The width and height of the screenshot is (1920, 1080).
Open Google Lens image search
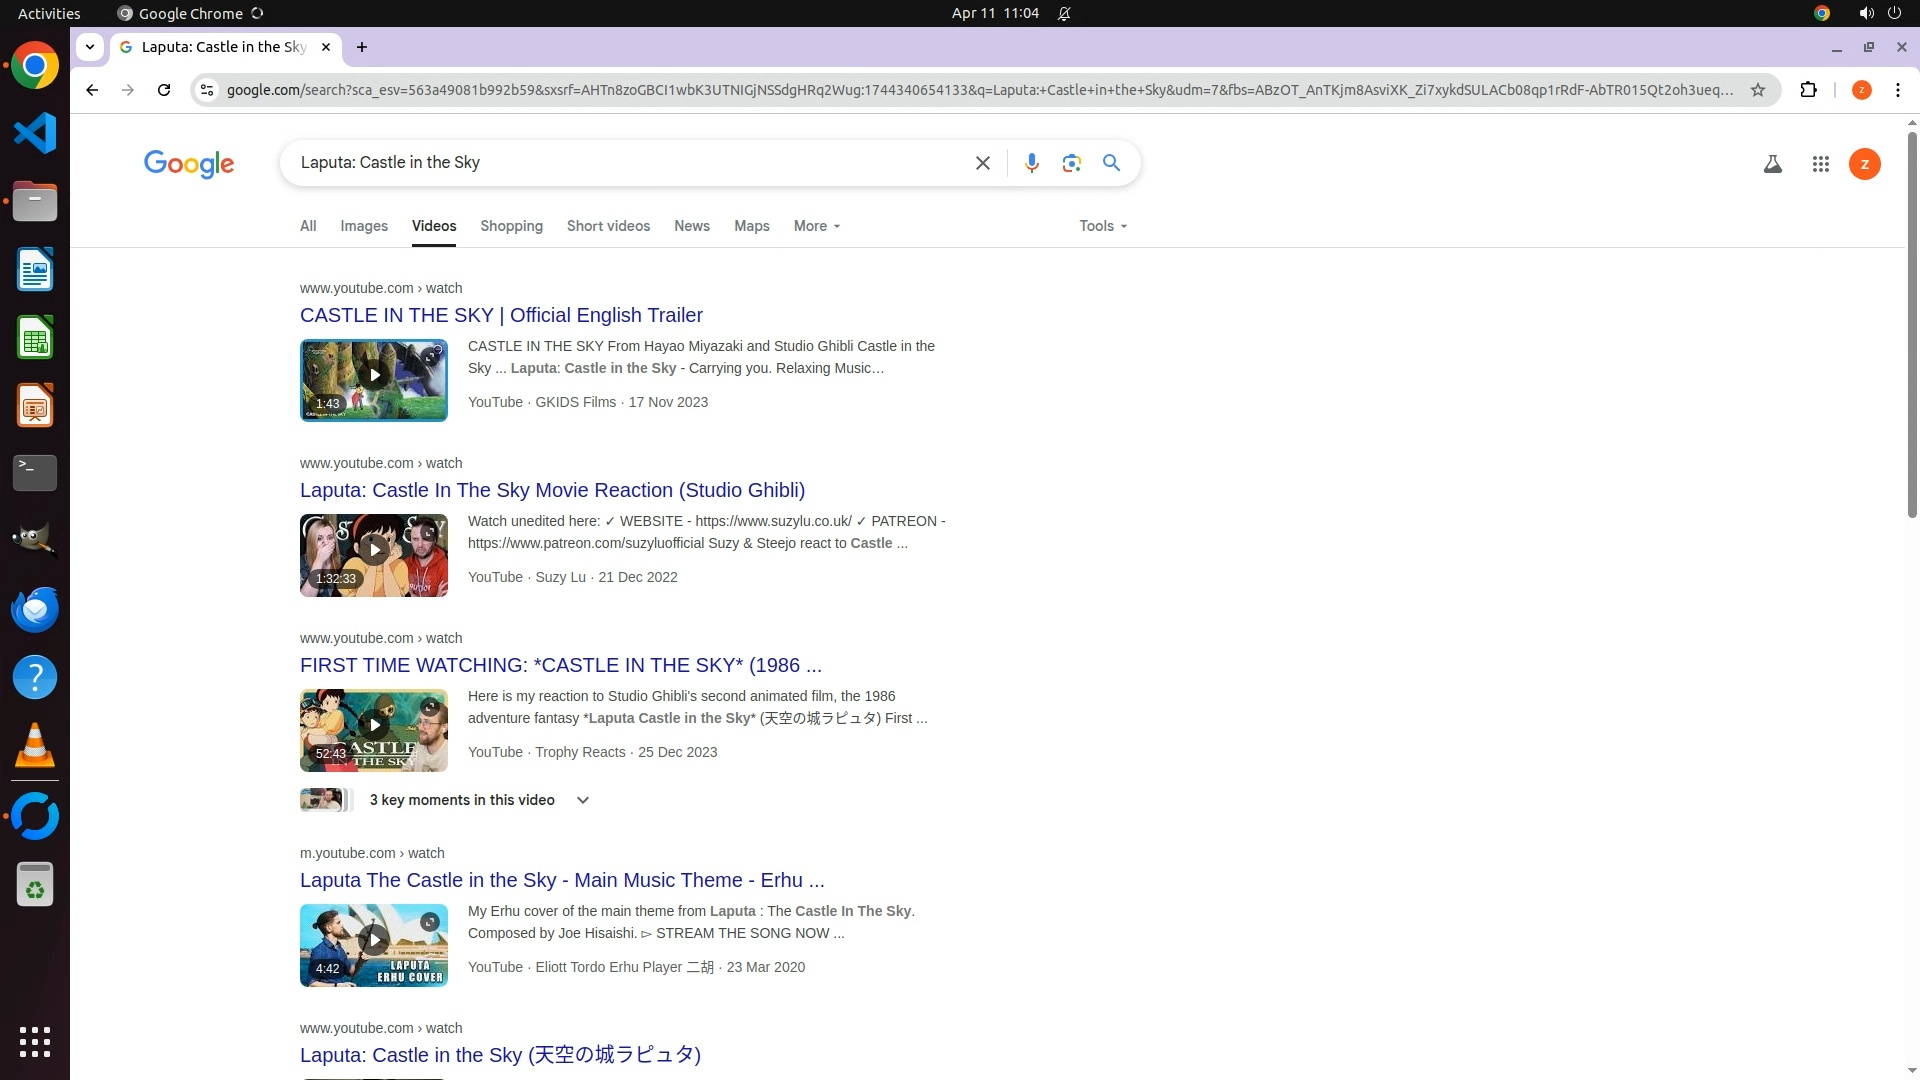pos(1071,163)
